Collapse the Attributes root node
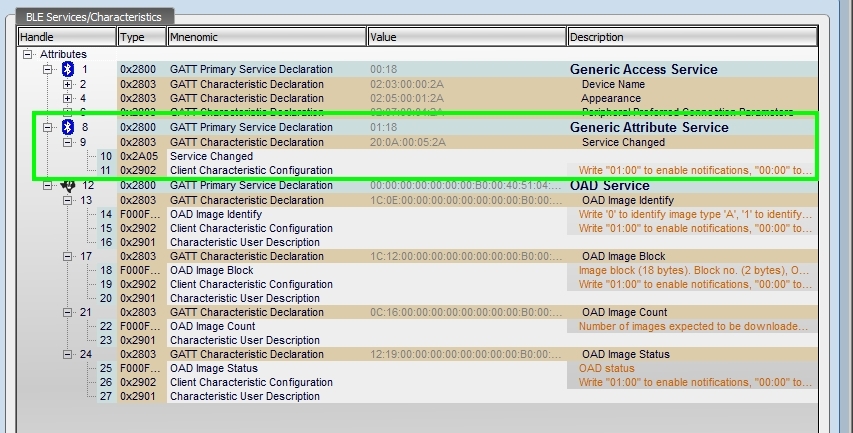The height and width of the screenshot is (433, 853). [27, 54]
